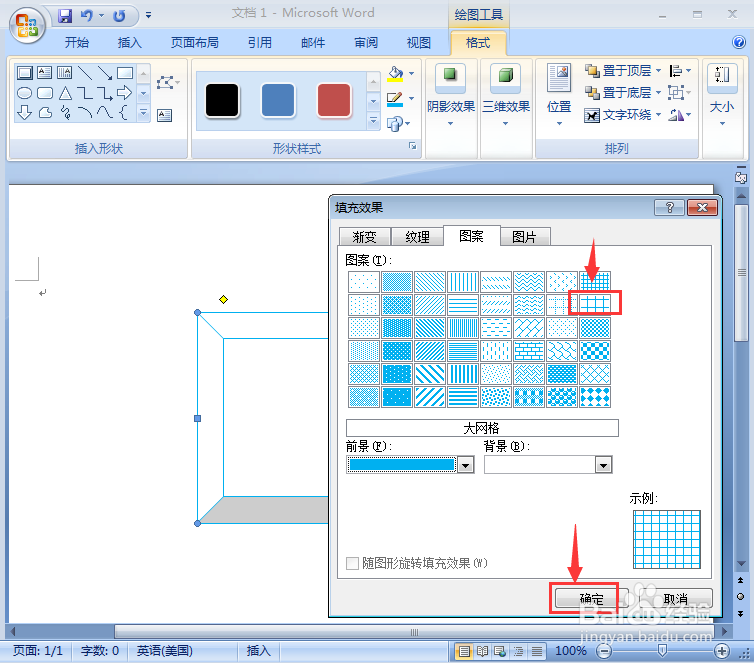Click zoom in plus button
Image resolution: width=754 pixels, height=663 pixels.
721,651
